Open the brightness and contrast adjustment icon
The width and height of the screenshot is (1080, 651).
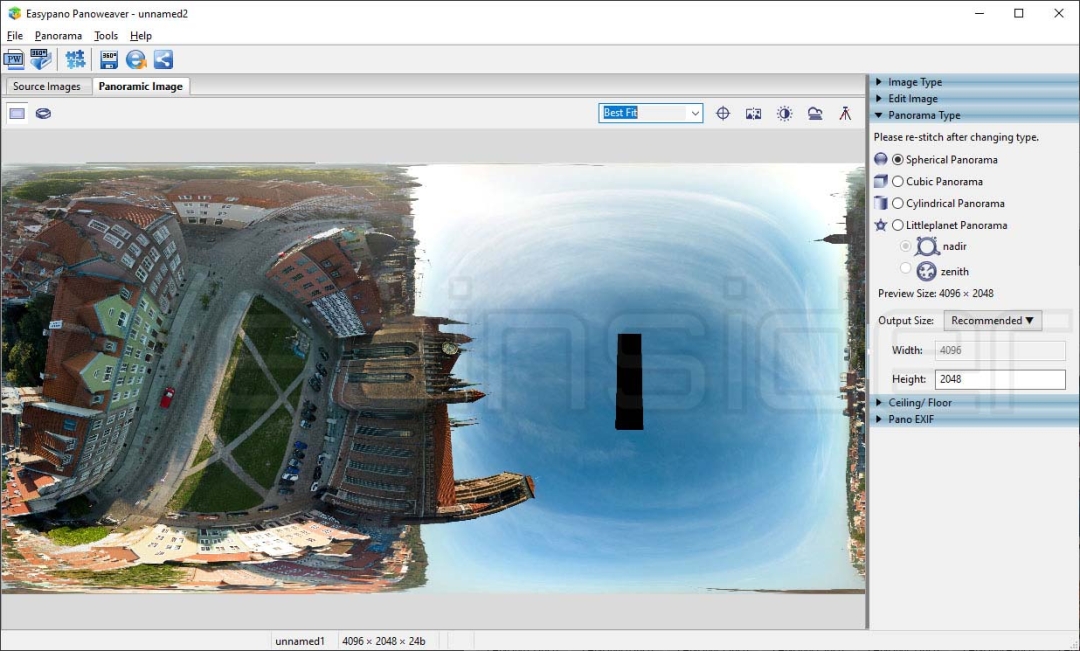point(785,113)
